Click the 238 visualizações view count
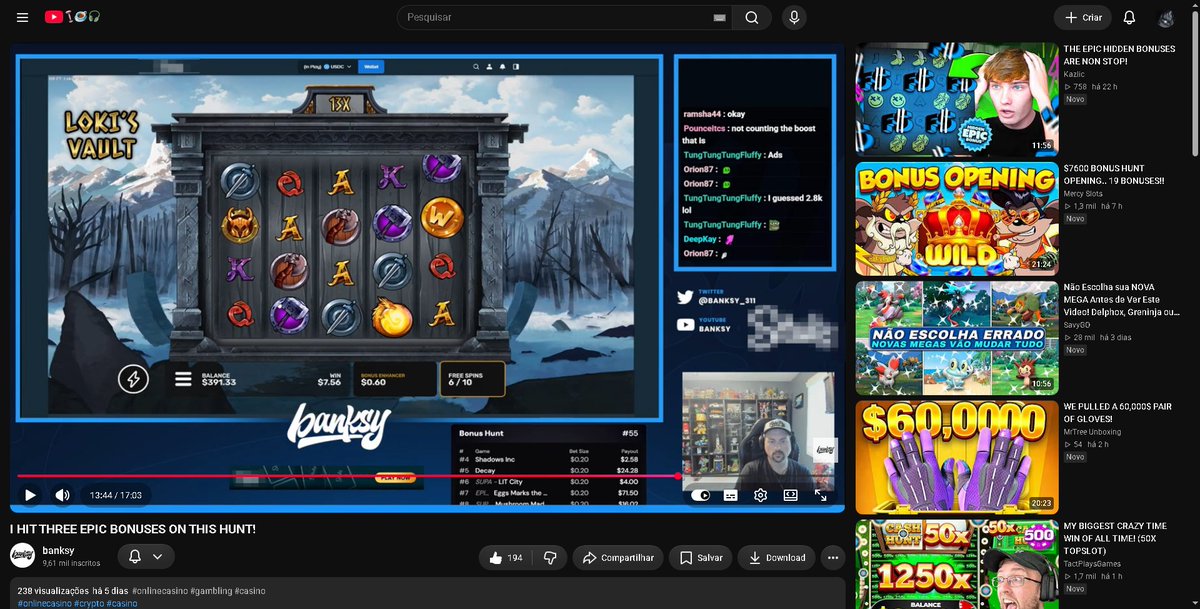The width and height of the screenshot is (1200, 609). [51, 591]
